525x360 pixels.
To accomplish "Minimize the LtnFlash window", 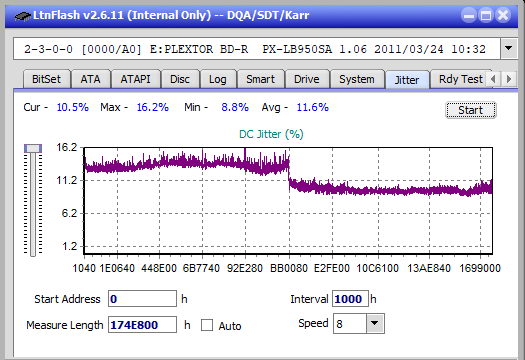I will [469, 15].
